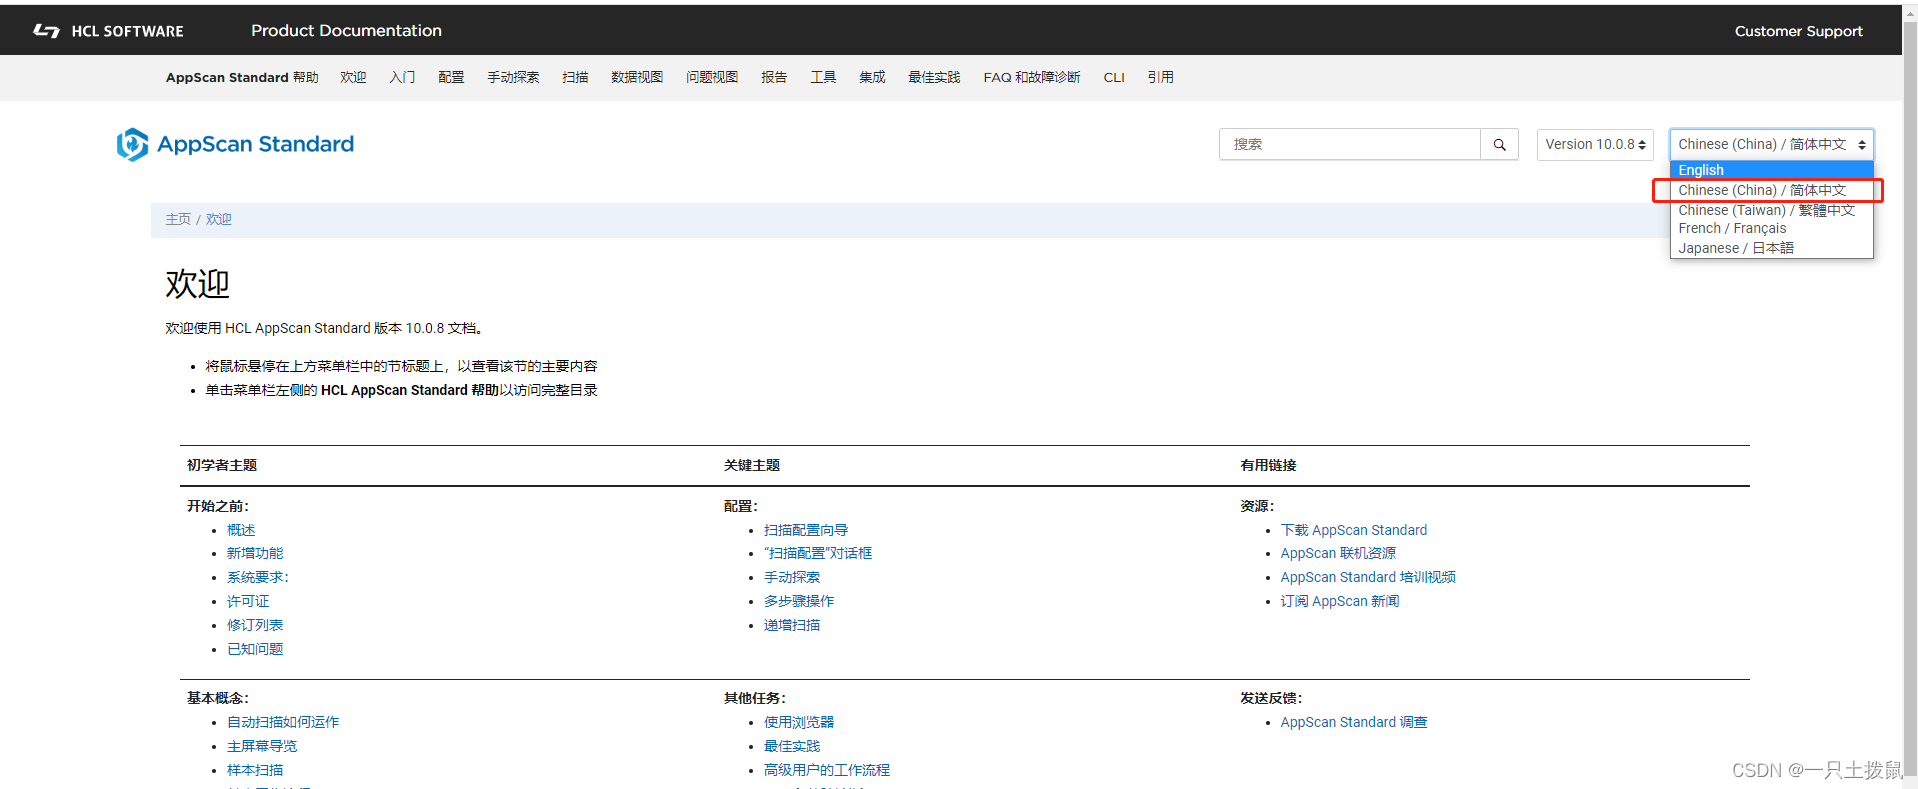Open the 最佳实践 topic link
The image size is (1918, 789).
click(x=792, y=746)
